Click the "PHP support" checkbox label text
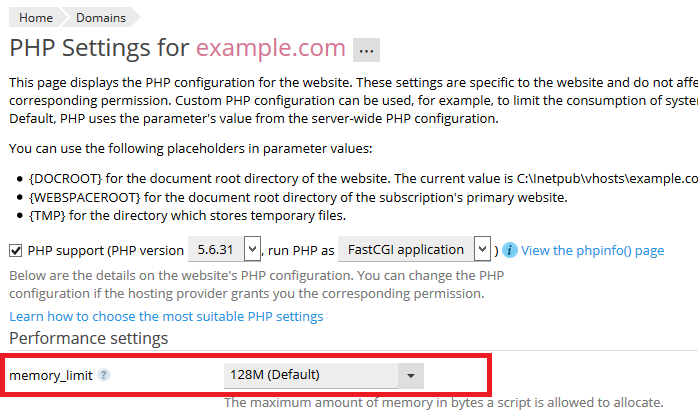Viewport: 698px width, 415px height. pos(63,250)
